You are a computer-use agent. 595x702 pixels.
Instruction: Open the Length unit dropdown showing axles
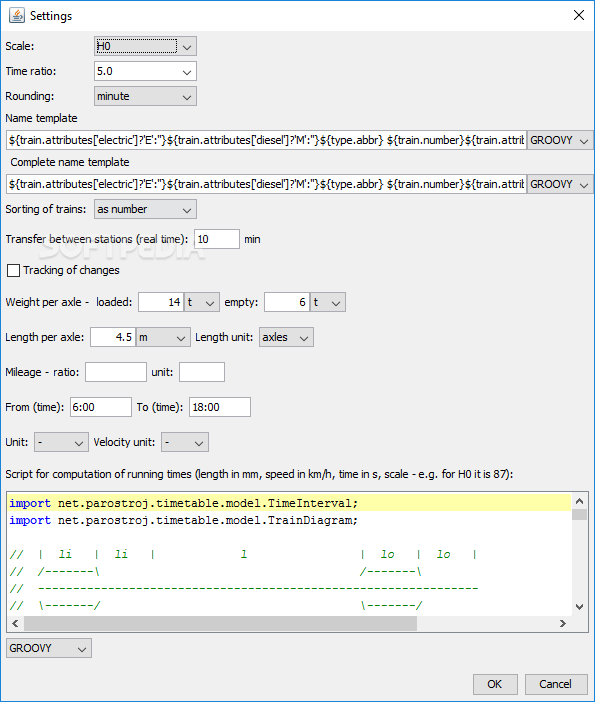286,337
